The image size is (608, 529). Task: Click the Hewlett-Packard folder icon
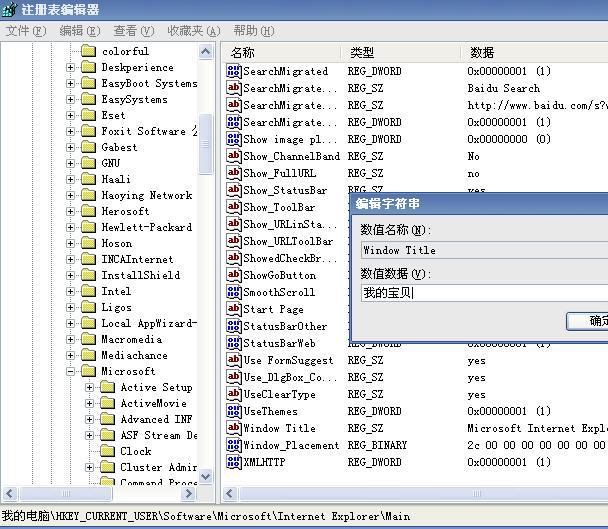[88, 227]
